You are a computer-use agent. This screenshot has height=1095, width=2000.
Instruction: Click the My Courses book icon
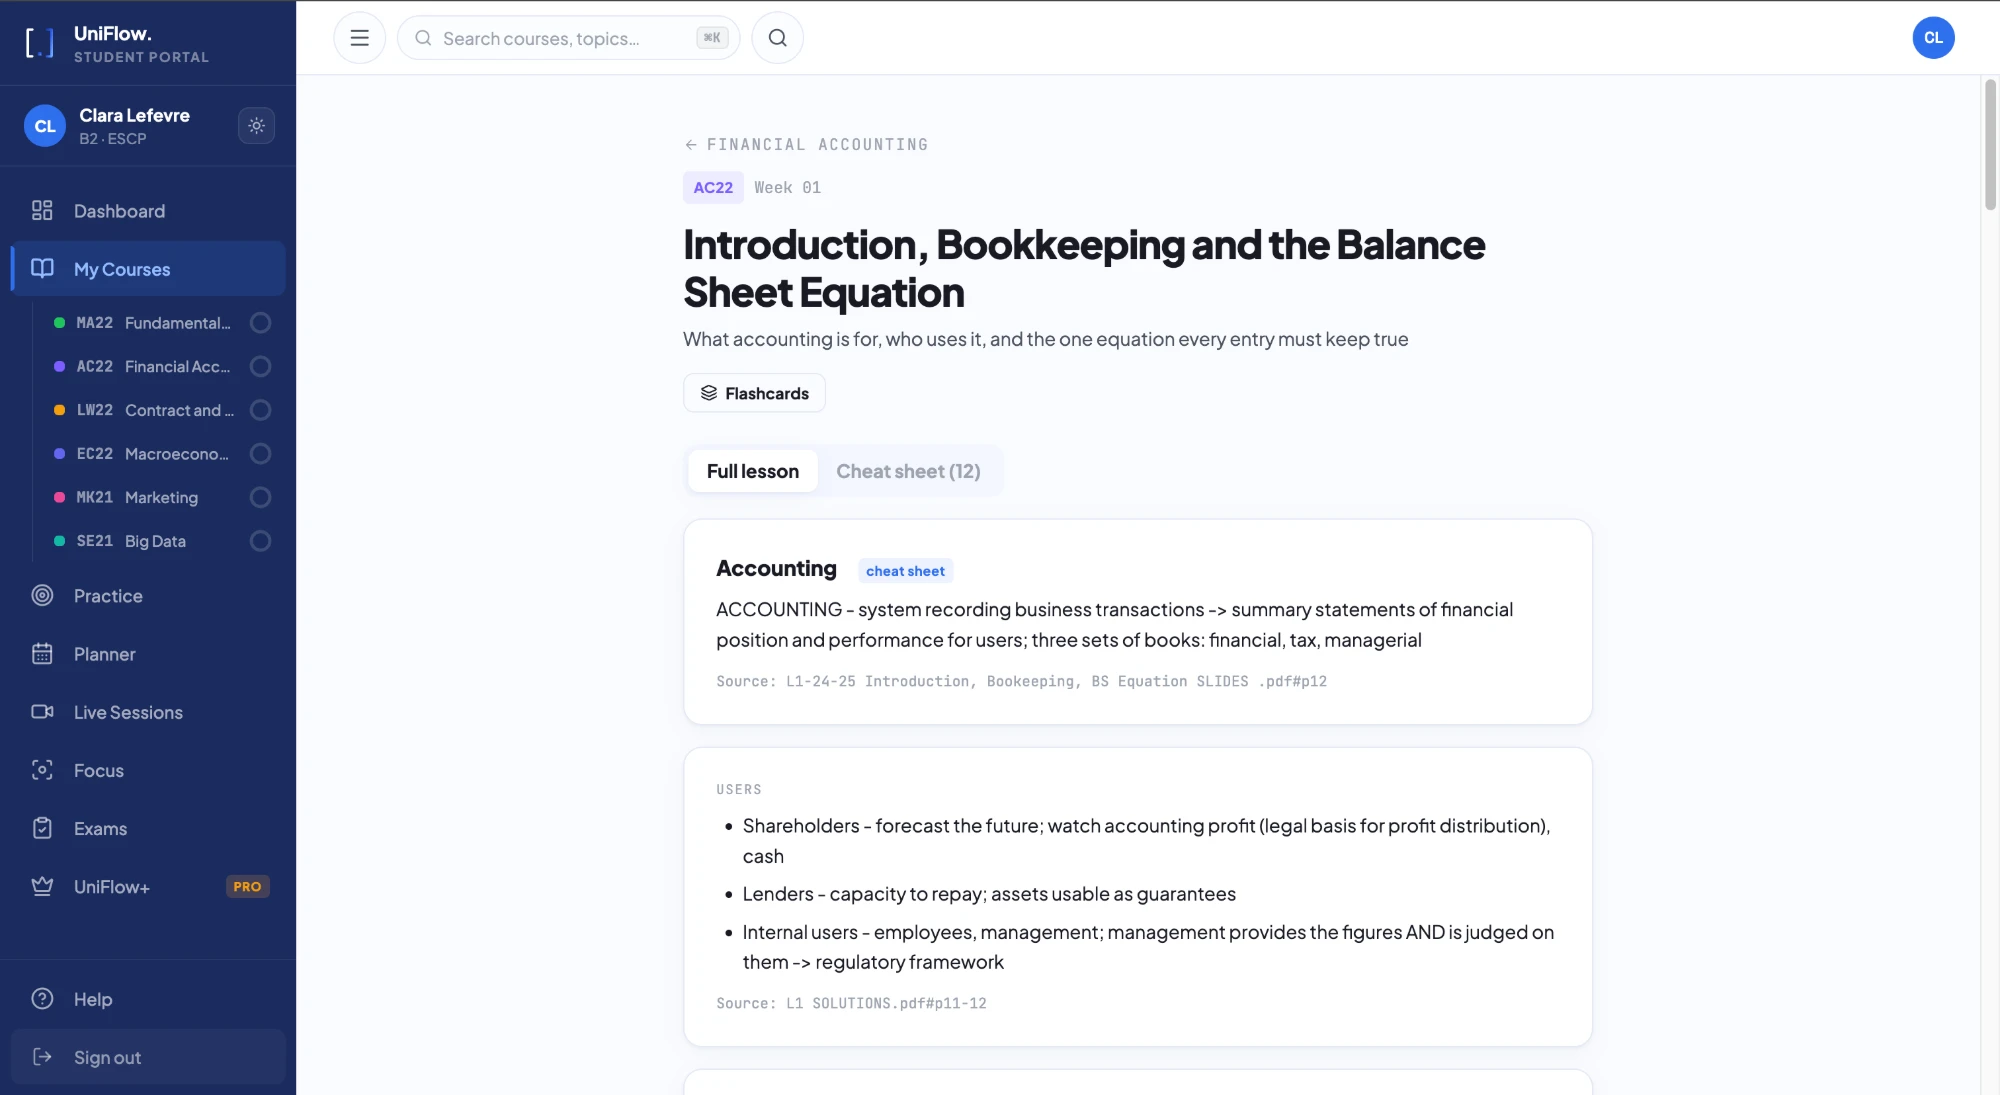(42, 268)
